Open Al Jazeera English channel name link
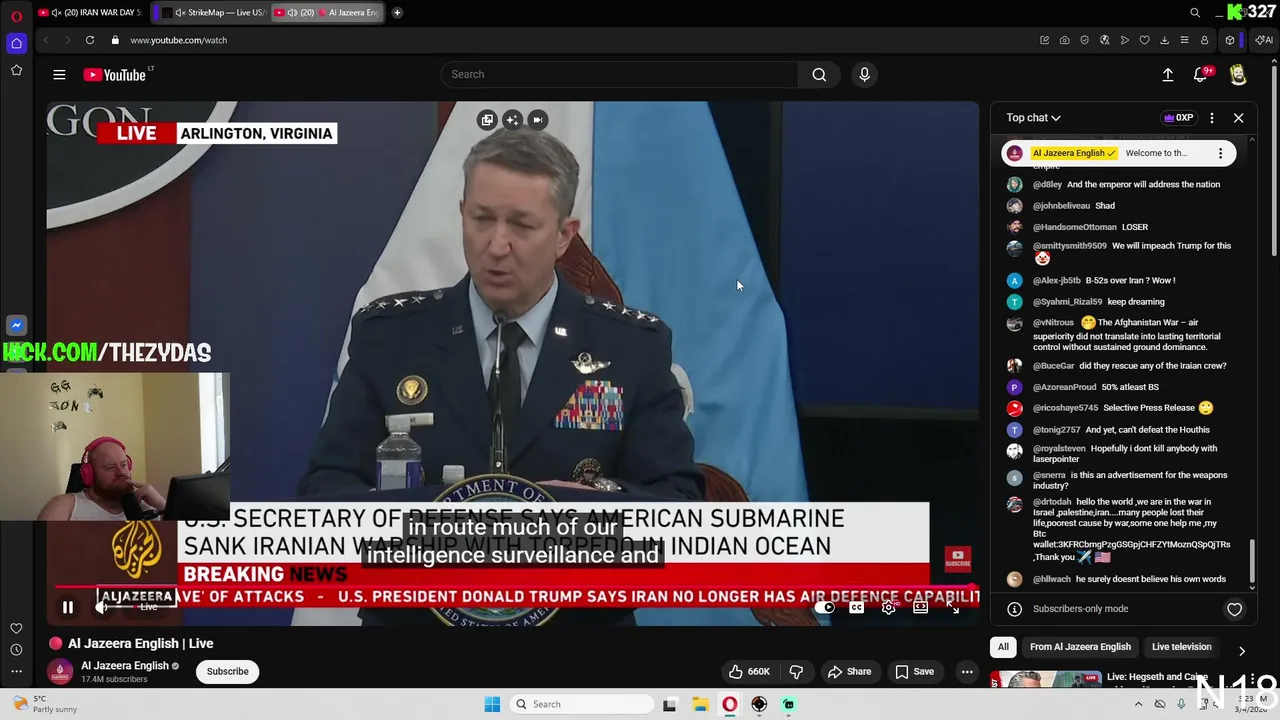The width and height of the screenshot is (1280, 720). (x=125, y=666)
